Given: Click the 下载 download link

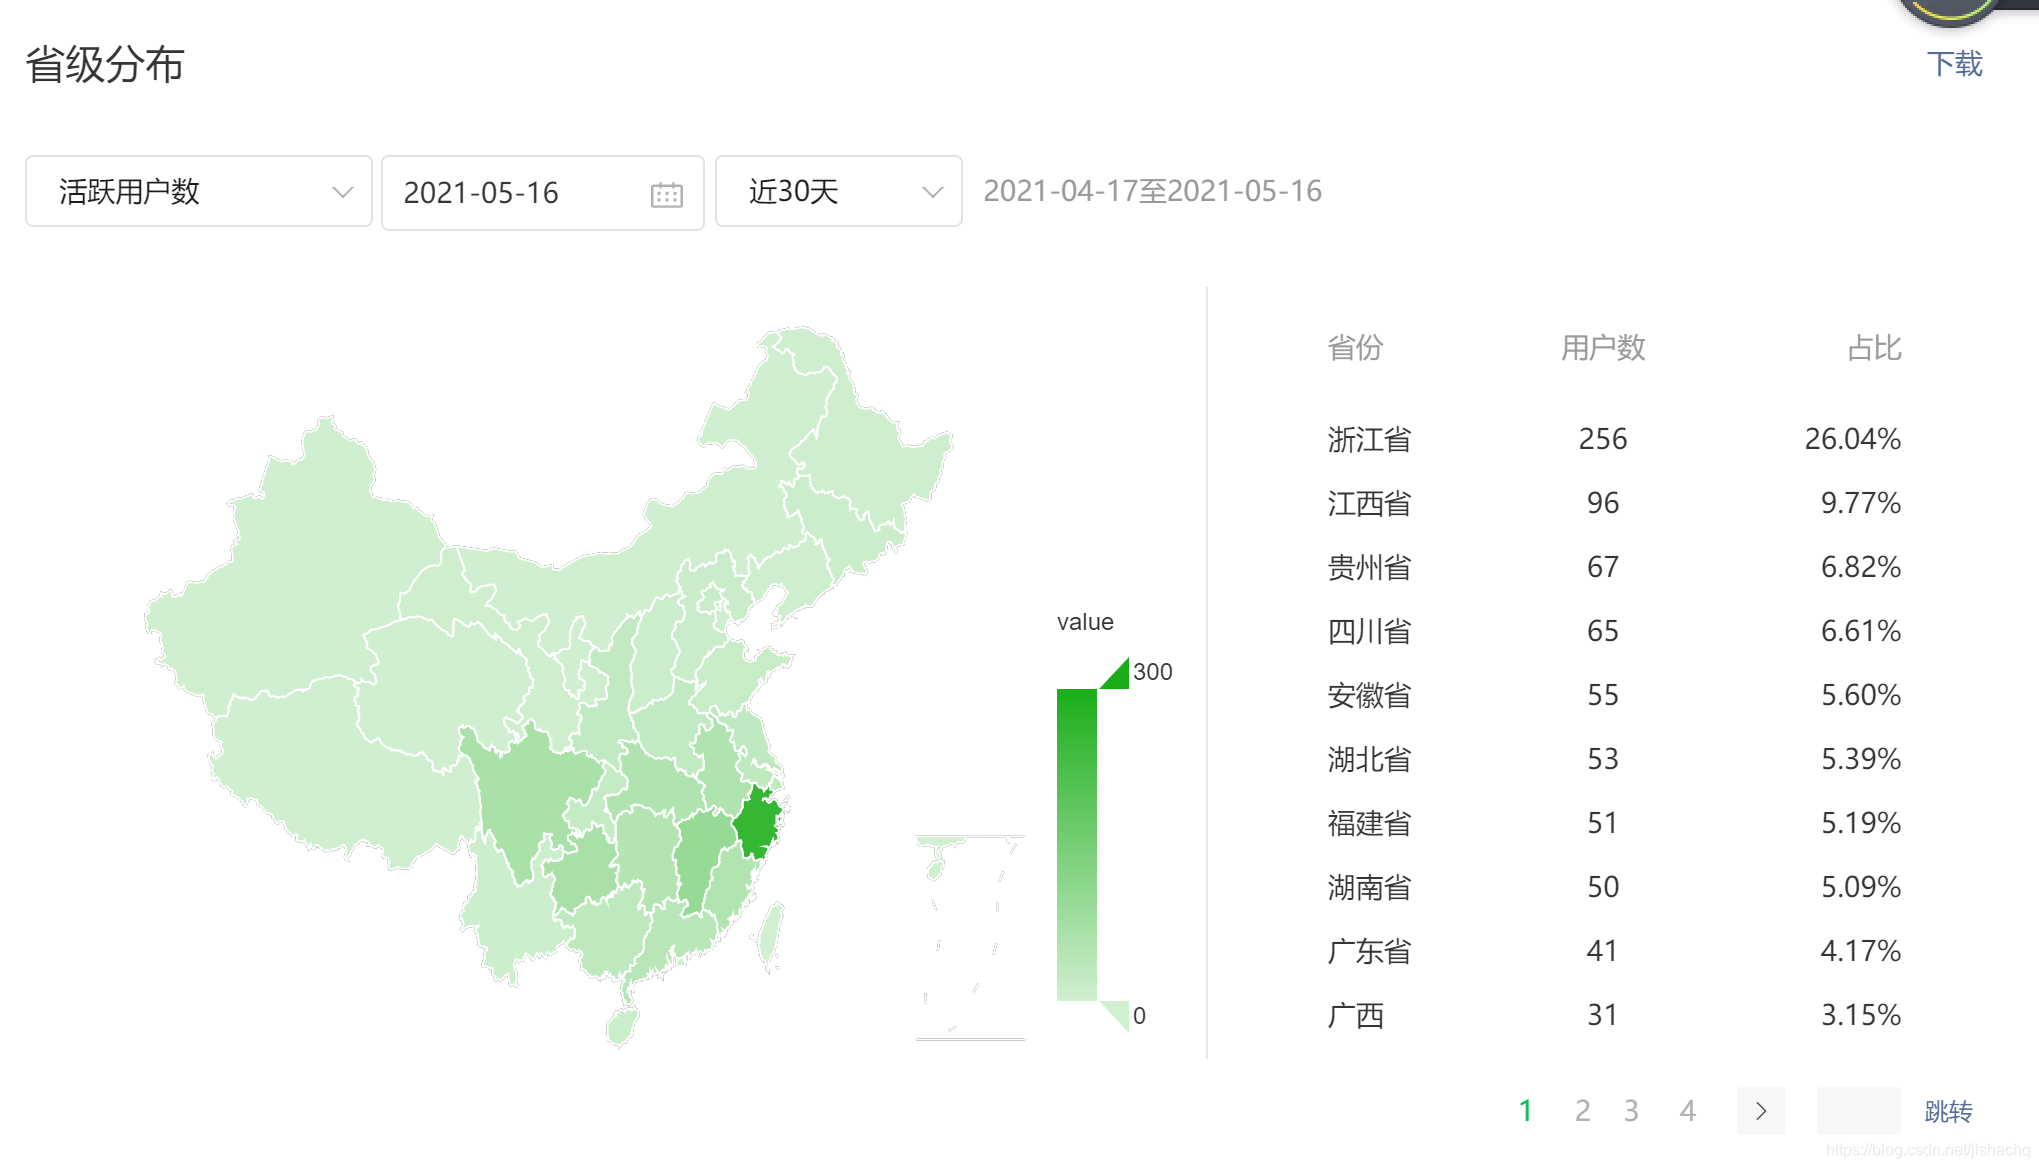Looking at the screenshot, I should click(x=1954, y=64).
